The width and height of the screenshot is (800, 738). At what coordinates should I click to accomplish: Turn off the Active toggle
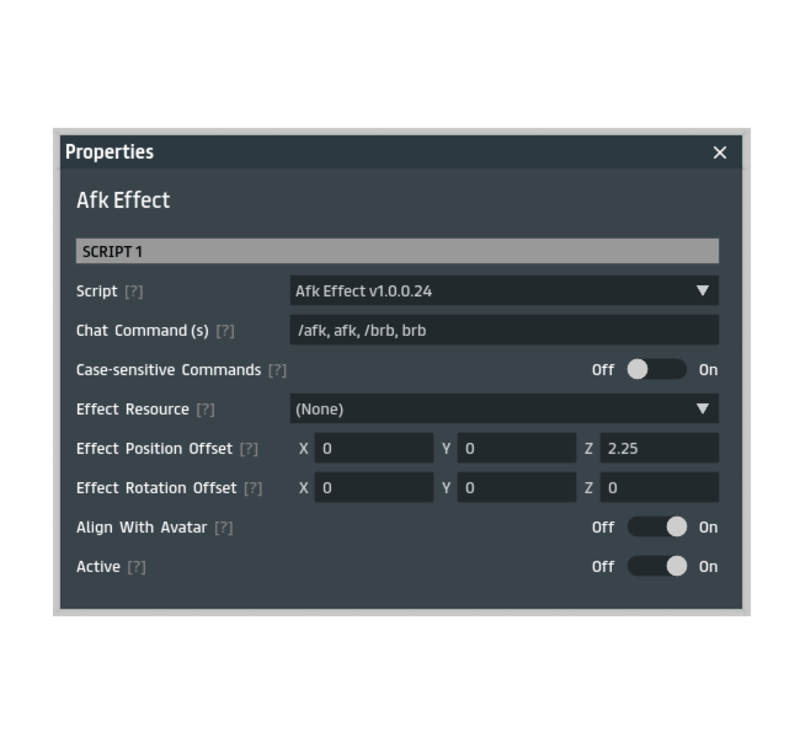coord(656,567)
